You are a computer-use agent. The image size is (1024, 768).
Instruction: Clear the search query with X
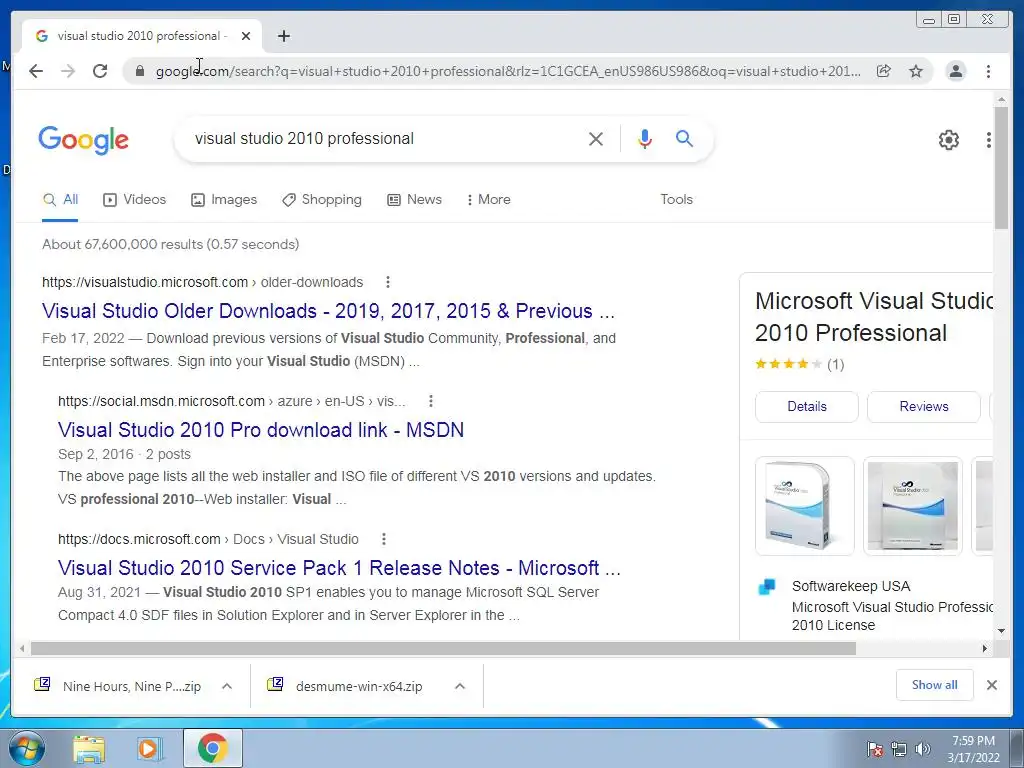coord(596,138)
